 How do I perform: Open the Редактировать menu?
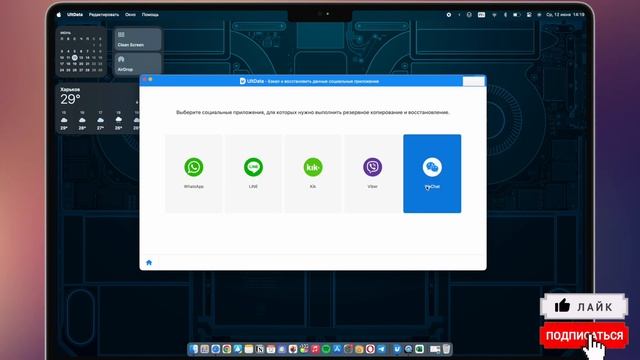pyautogui.click(x=104, y=14)
